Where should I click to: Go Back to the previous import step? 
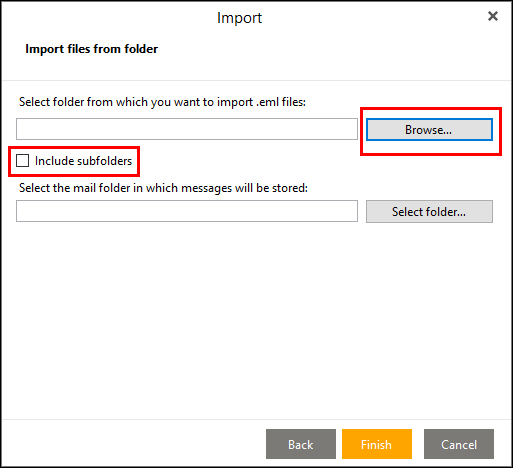[301, 444]
